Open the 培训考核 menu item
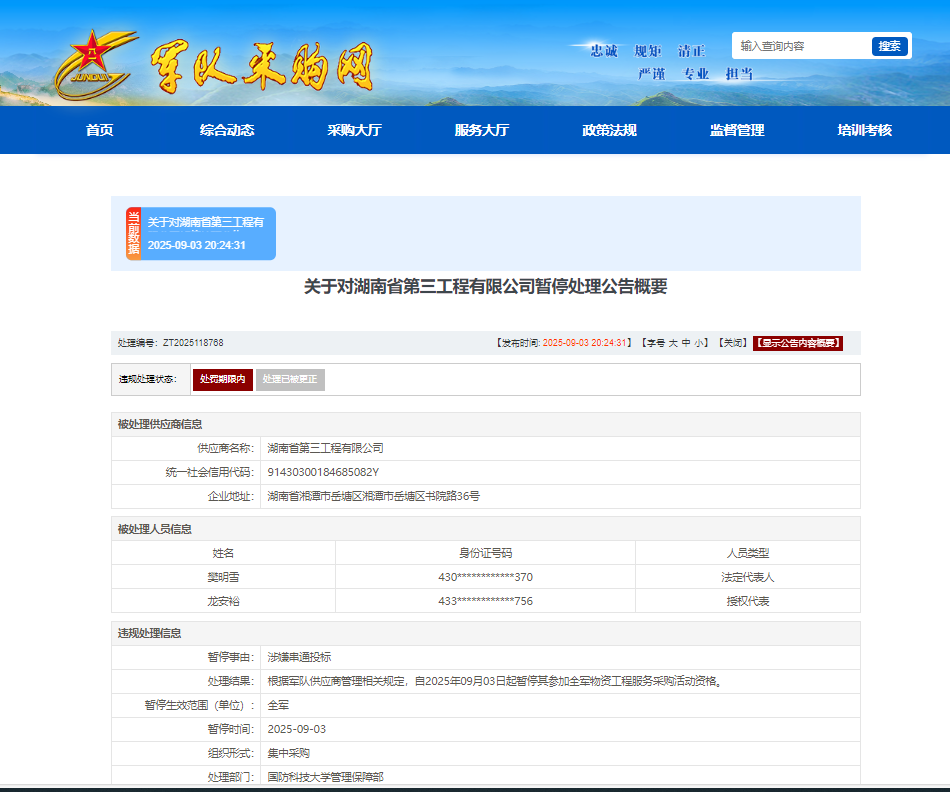This screenshot has height=792, width=950. pos(864,130)
